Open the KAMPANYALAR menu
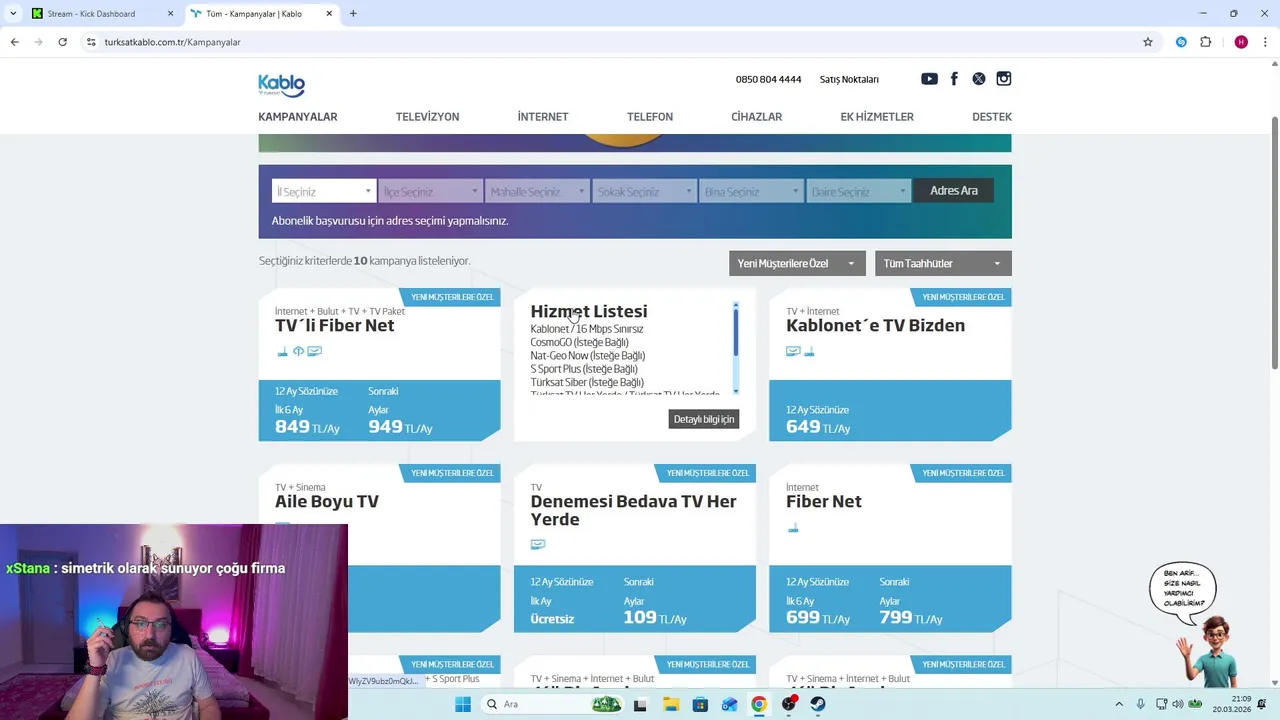The image size is (1280, 720). (298, 117)
